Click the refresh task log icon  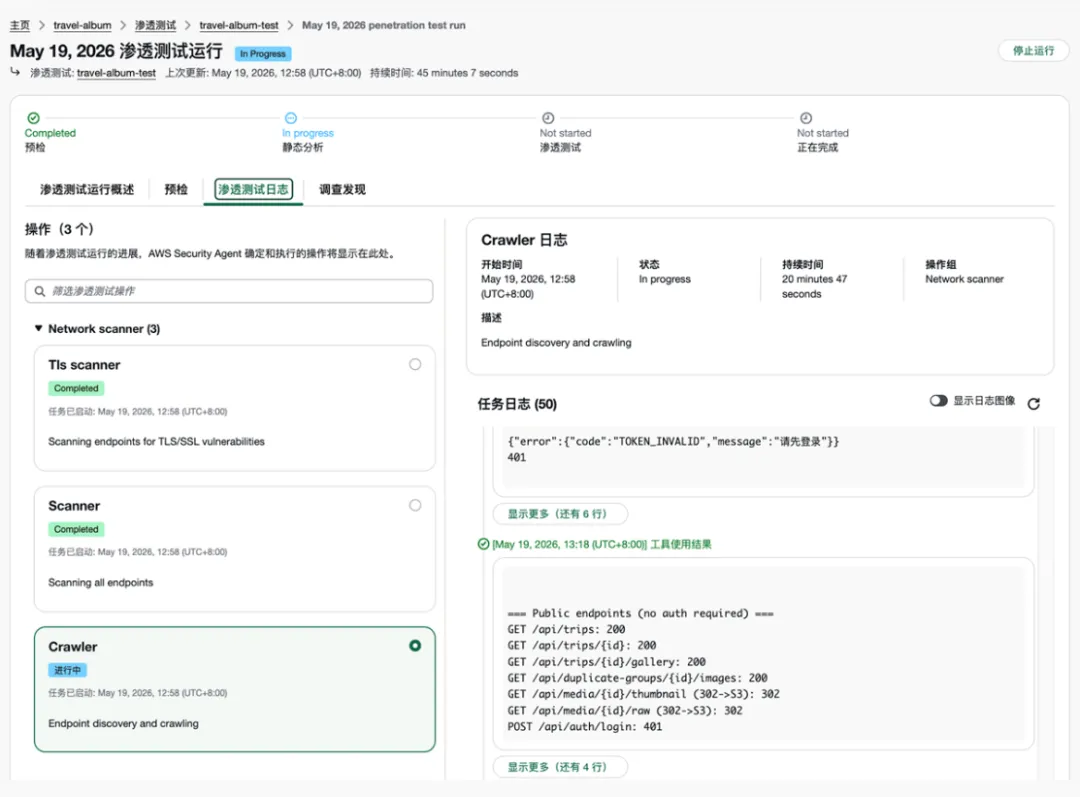click(x=1033, y=404)
